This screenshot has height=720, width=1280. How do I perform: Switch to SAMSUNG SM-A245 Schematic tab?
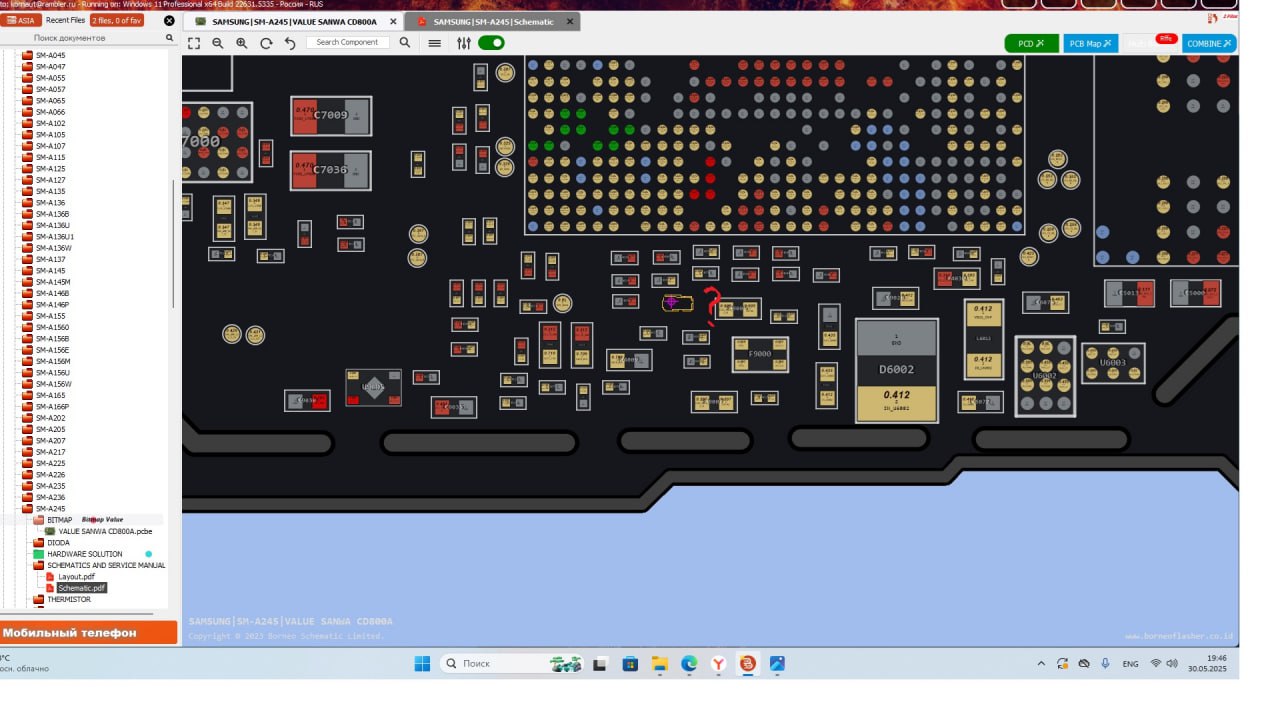pos(493,21)
